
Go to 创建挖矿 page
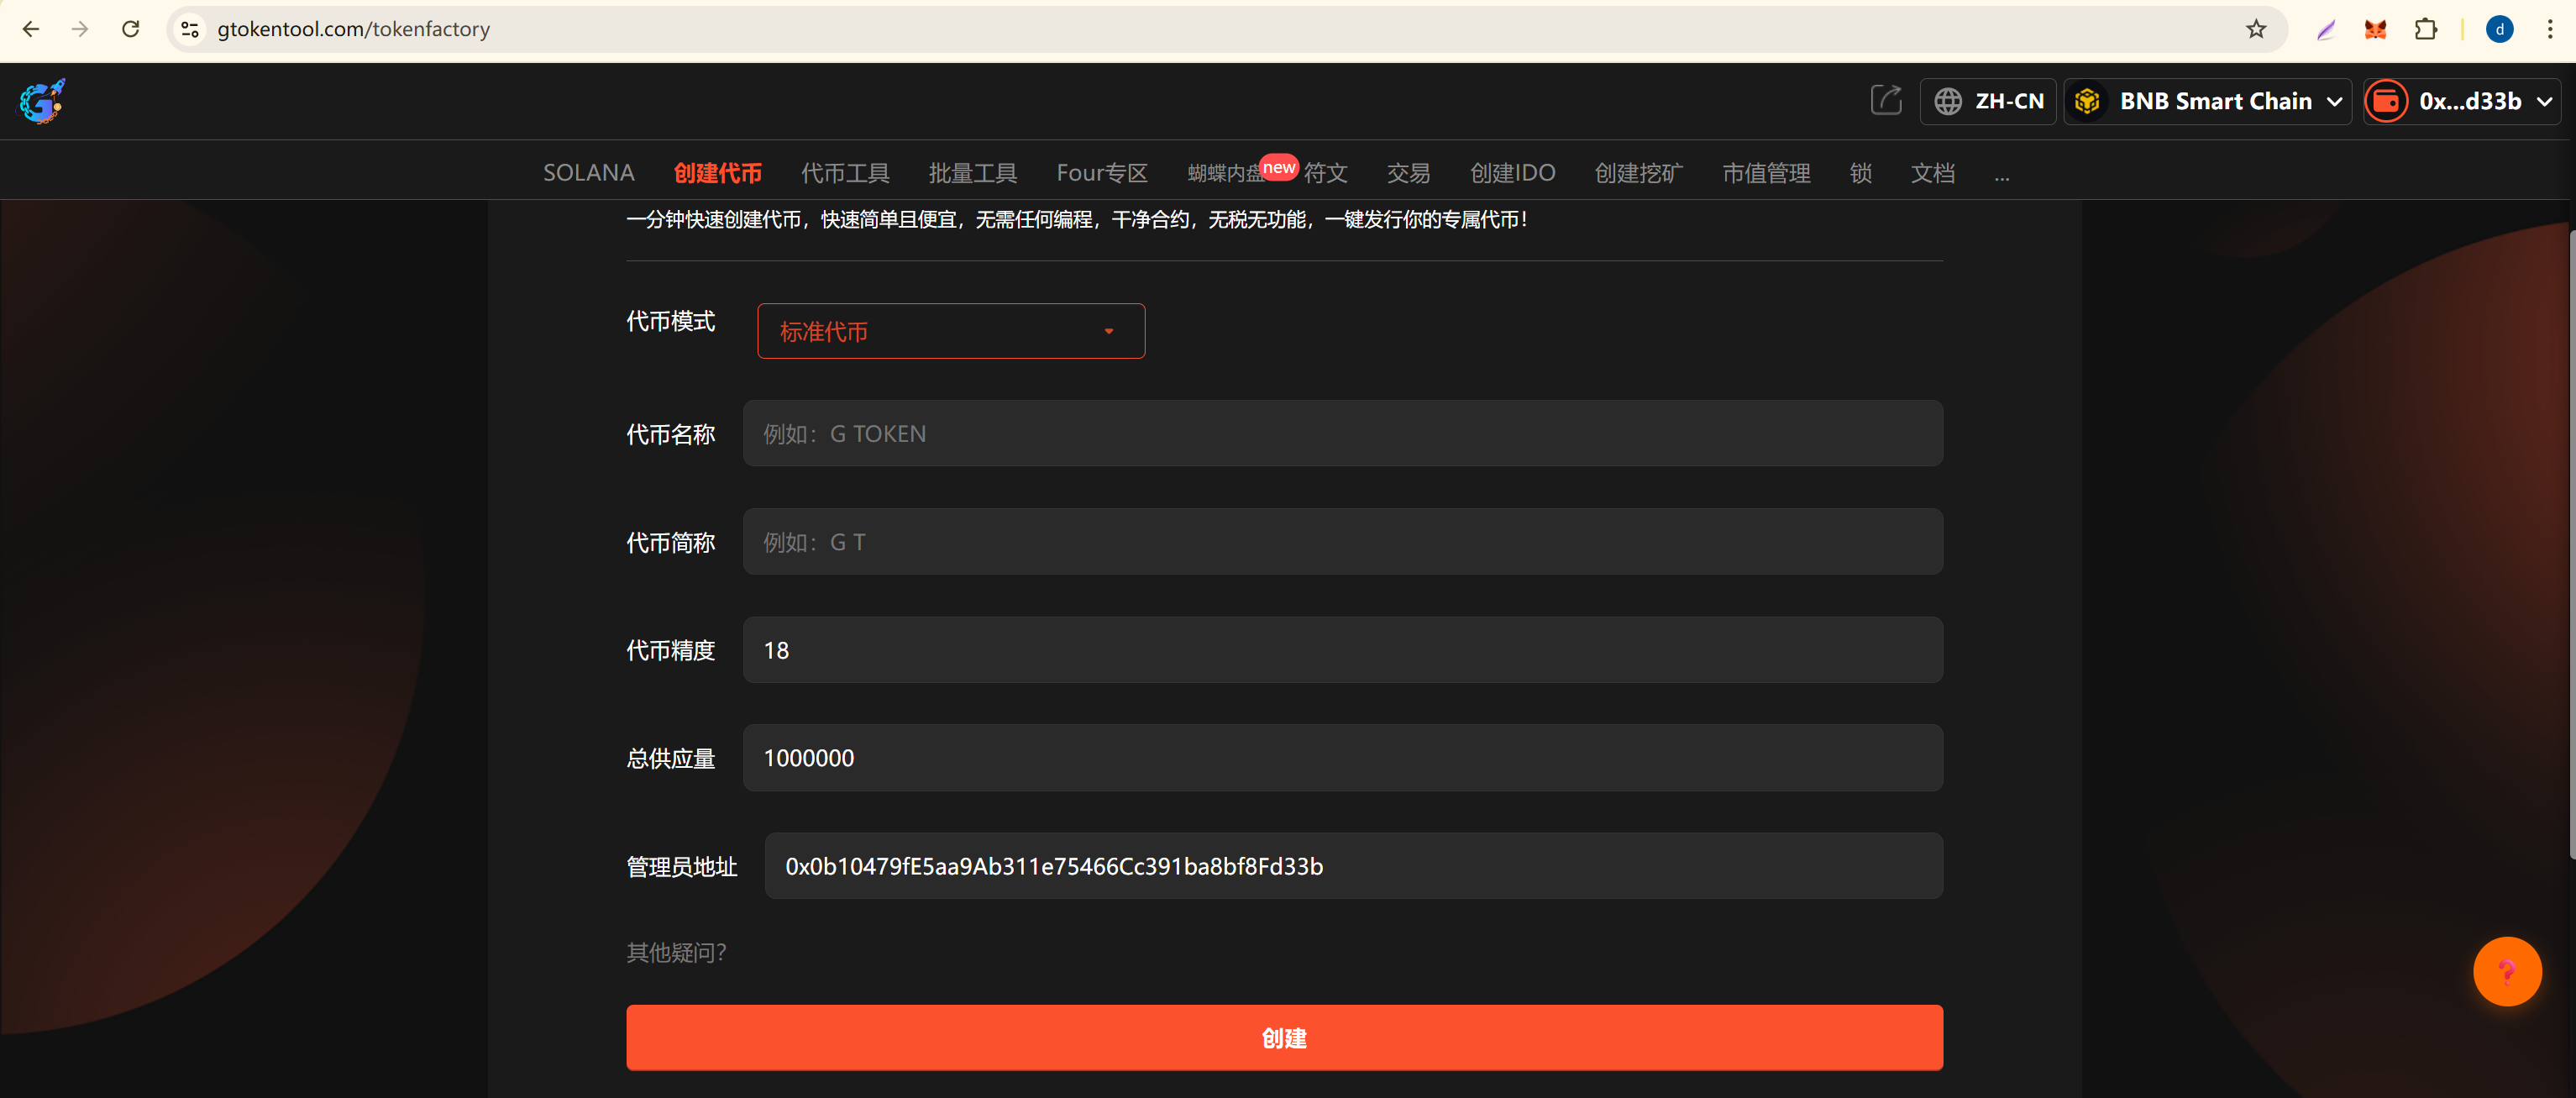[1638, 173]
